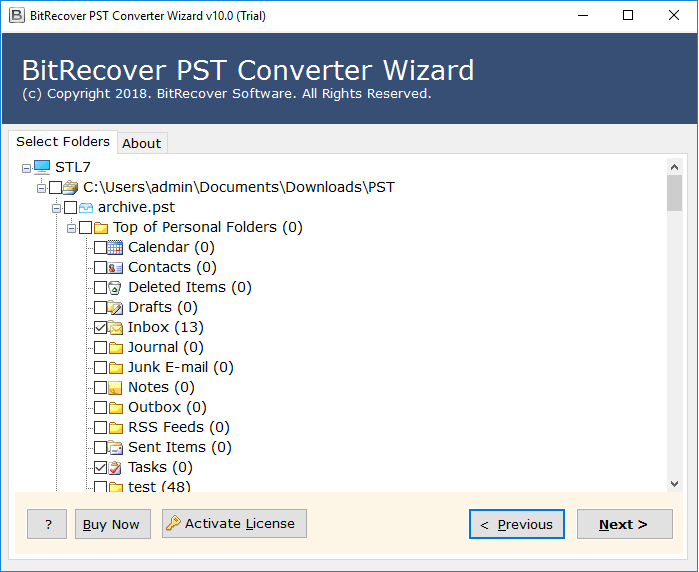Check the Top of Personal Folders checkbox
Screen dimensions: 699x572
86,228
